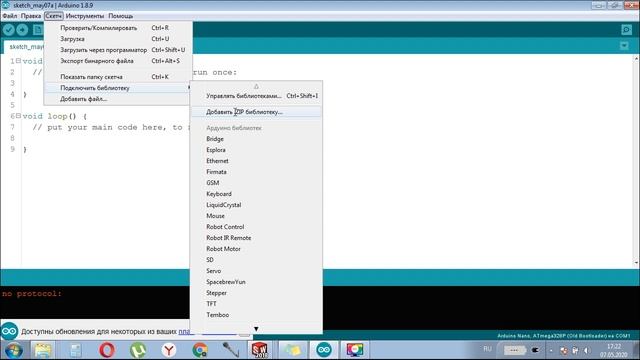This screenshot has height=360, width=640.
Task: Include the Robot Motor library
Action: coord(223,249)
